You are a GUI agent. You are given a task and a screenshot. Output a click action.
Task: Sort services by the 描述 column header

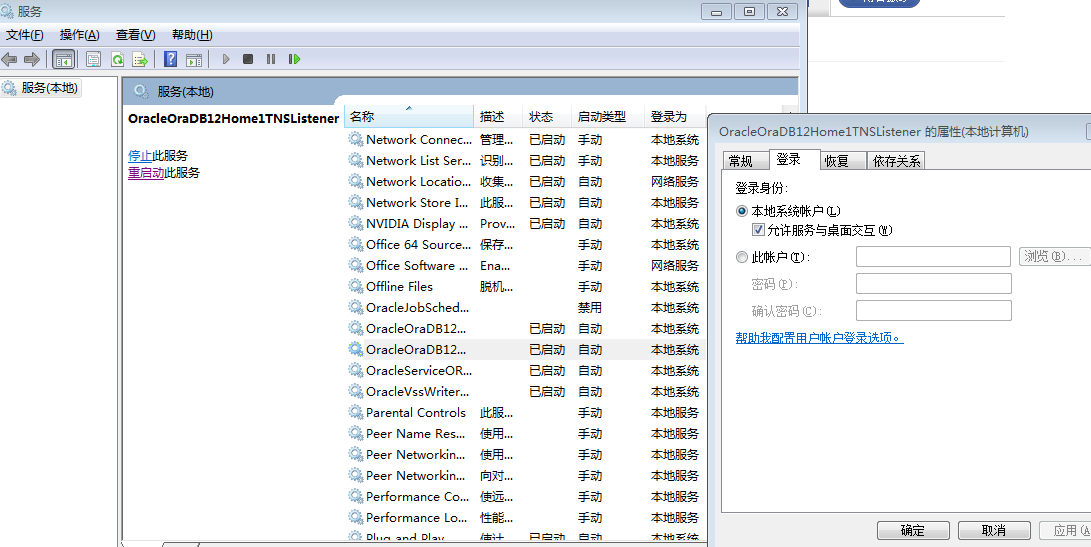coord(498,117)
